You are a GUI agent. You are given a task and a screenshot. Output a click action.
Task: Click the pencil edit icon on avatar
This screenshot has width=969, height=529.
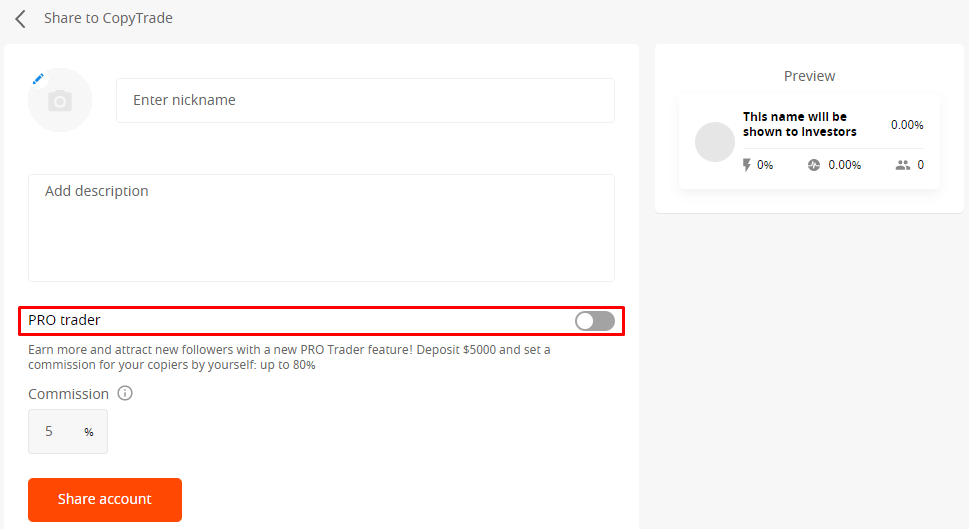tap(38, 78)
